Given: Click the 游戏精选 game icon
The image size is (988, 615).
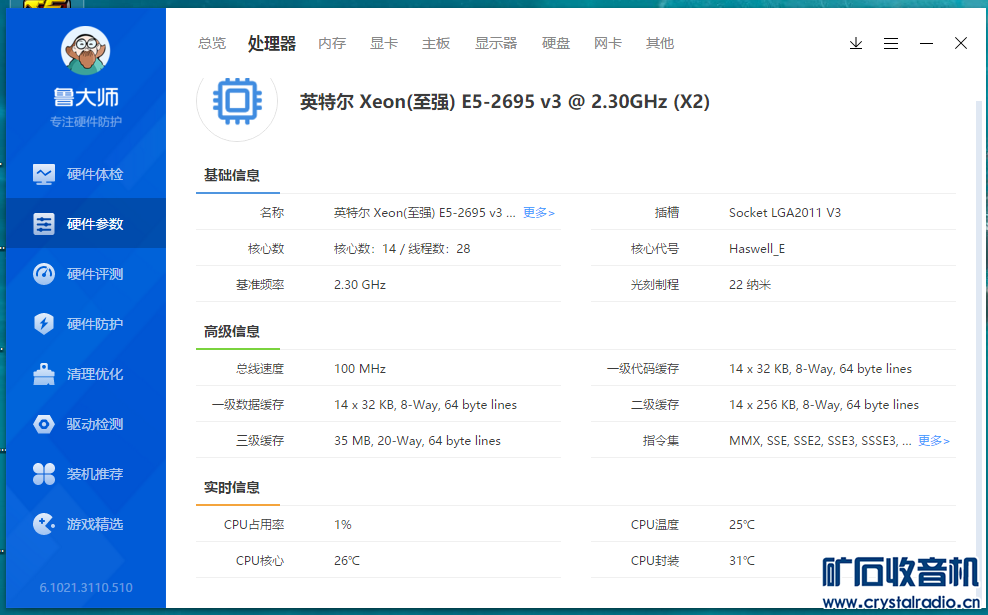Looking at the screenshot, I should click(44, 524).
